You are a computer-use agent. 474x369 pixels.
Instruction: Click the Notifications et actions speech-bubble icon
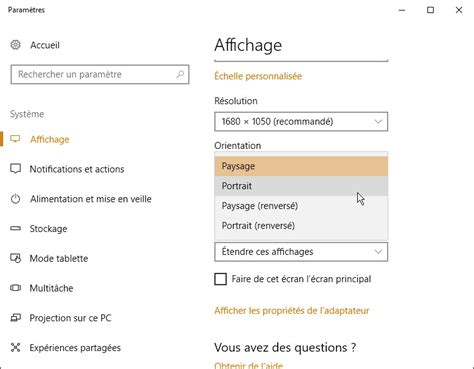(15, 169)
